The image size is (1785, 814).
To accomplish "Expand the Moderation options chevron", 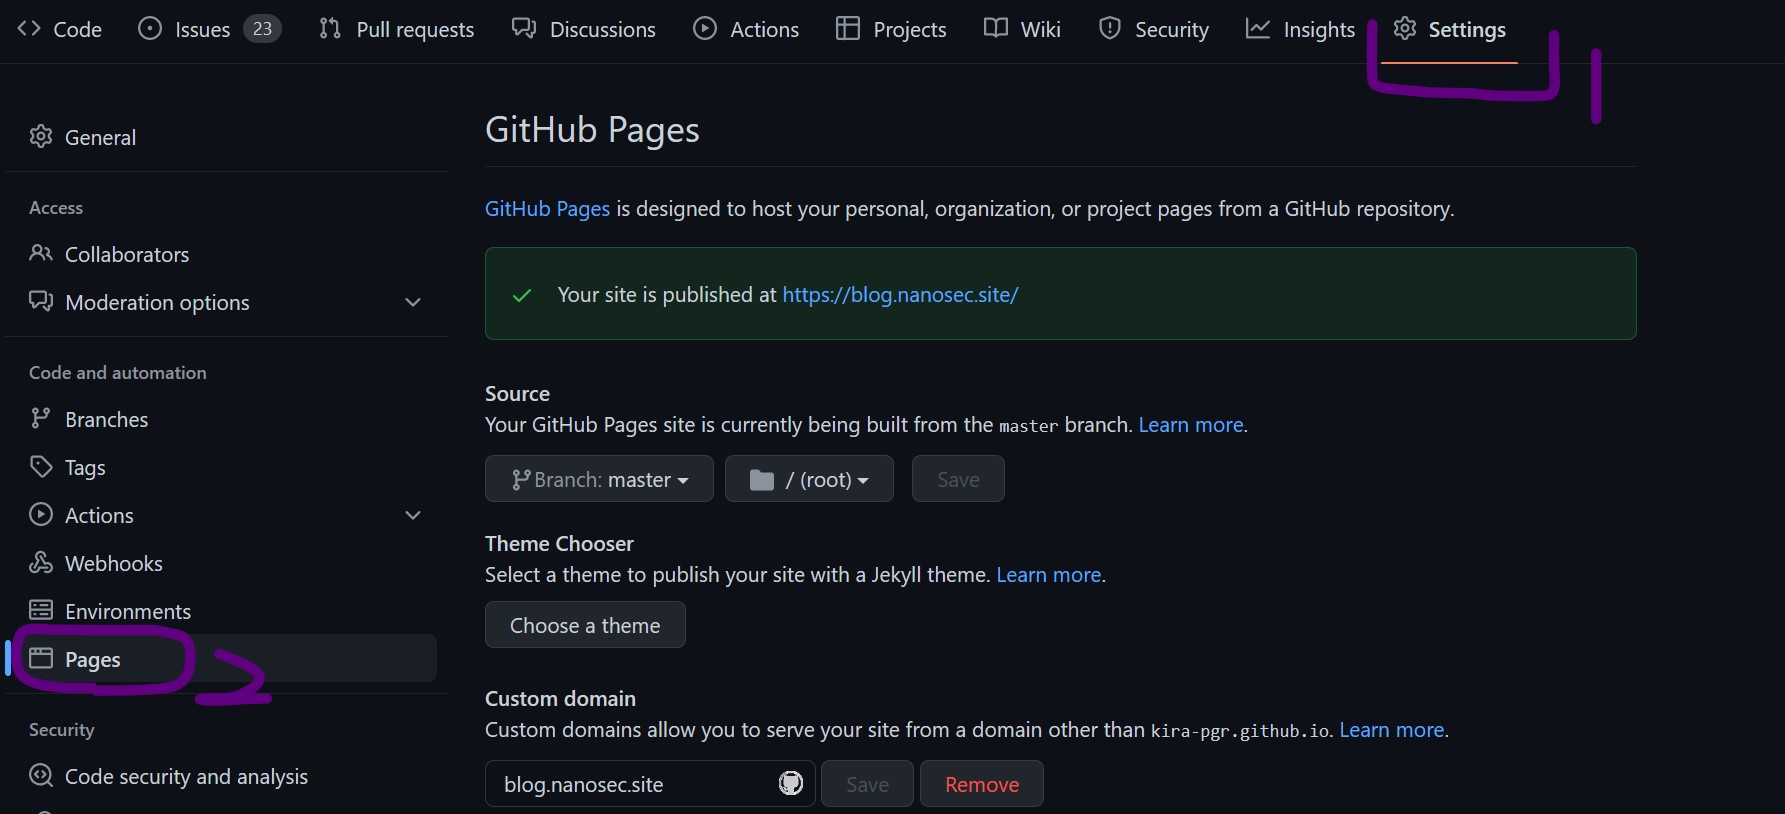I will [x=413, y=302].
